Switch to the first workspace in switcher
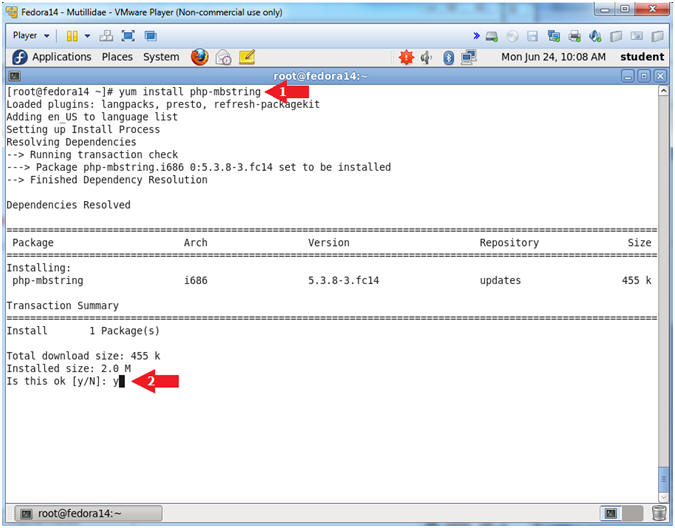 pyautogui.click(x=611, y=513)
